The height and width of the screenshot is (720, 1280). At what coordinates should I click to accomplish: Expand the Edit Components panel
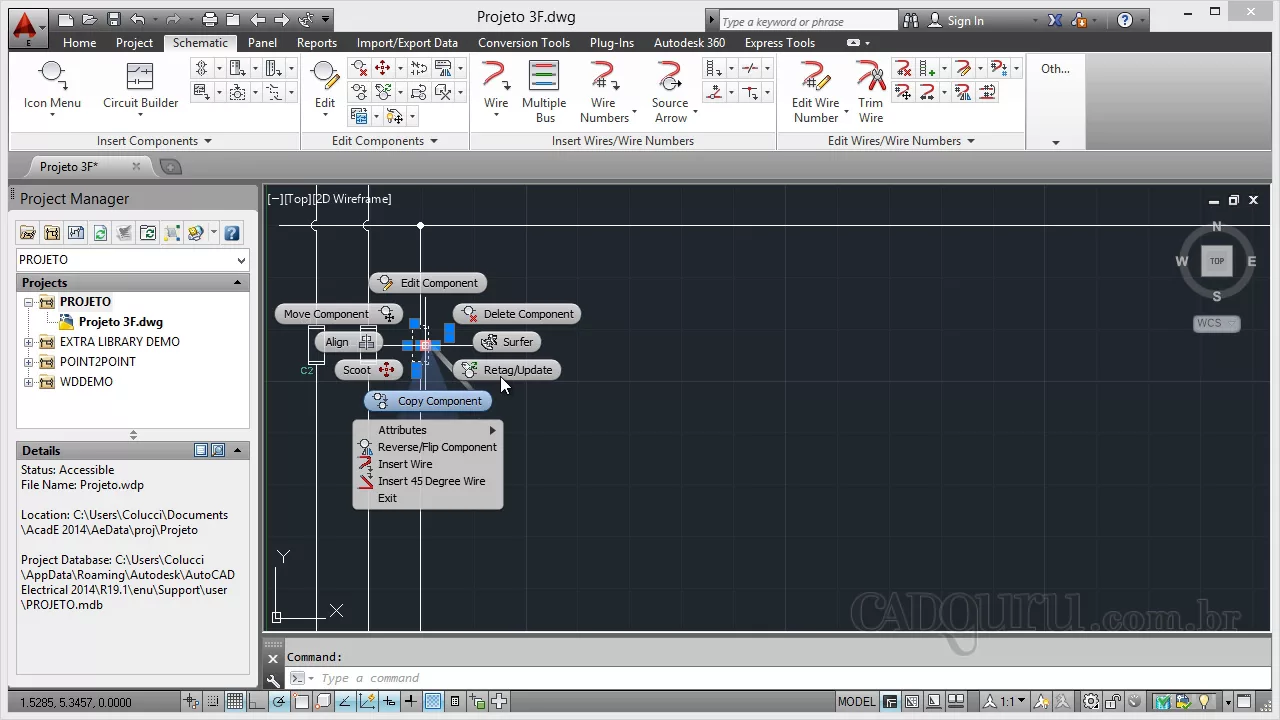point(385,141)
